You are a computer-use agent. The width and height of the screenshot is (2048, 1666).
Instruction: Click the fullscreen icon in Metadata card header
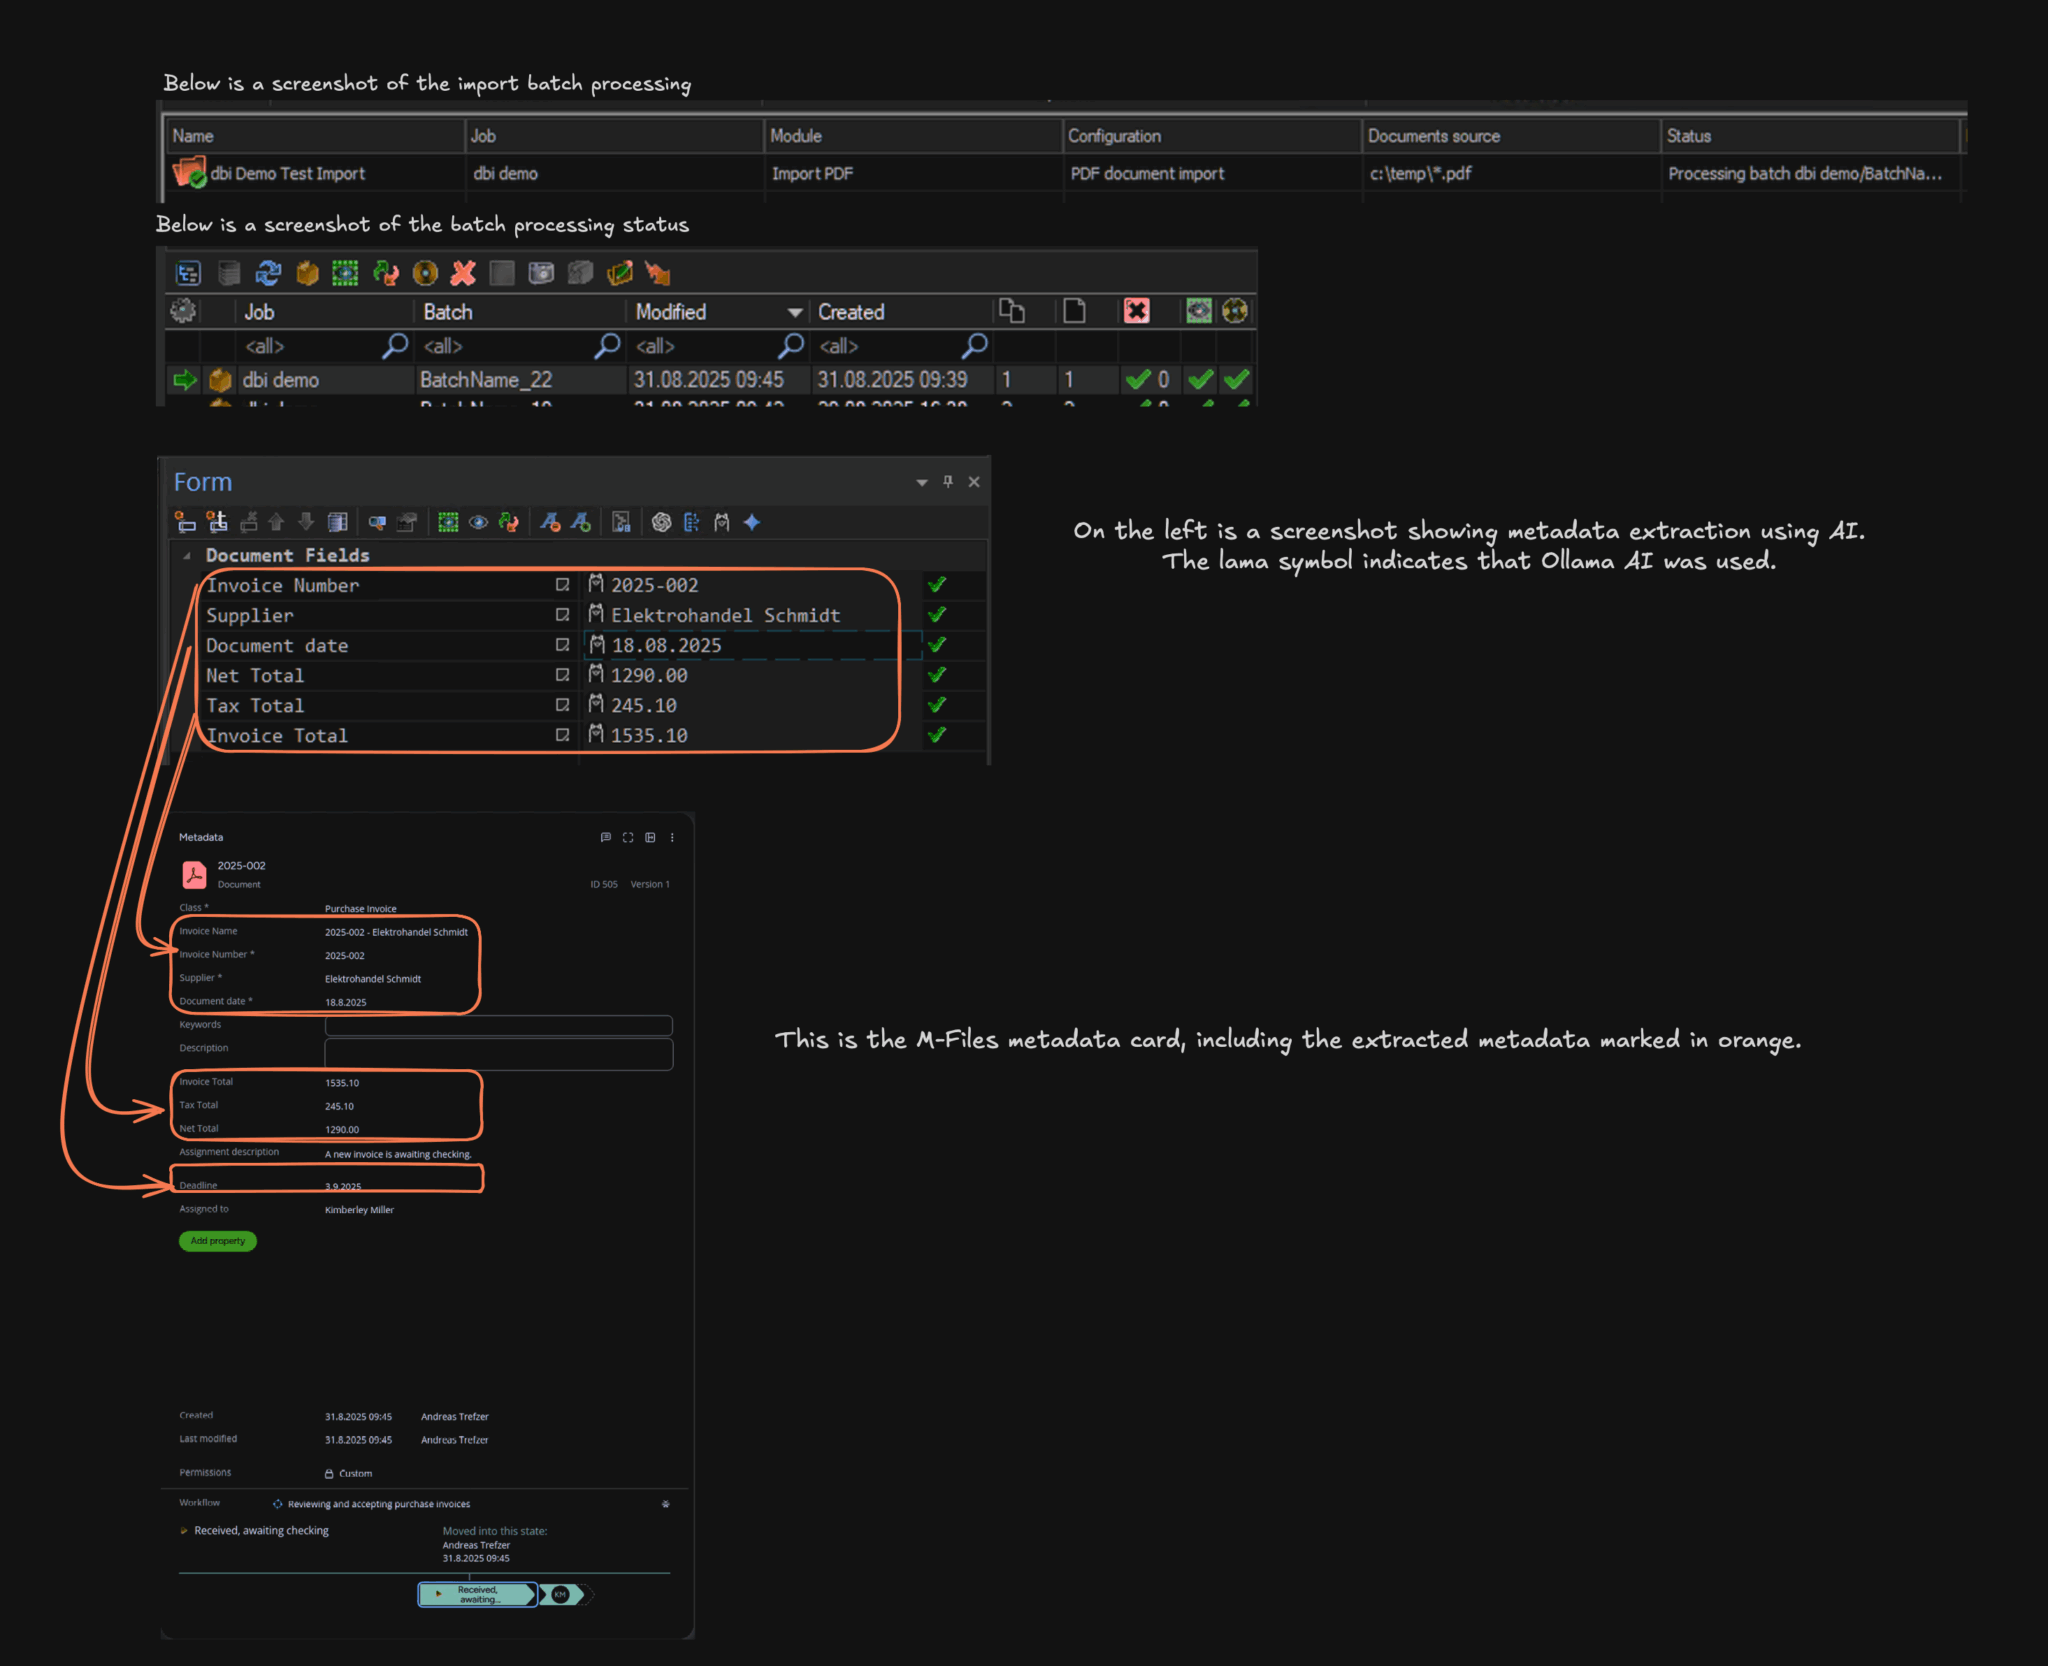pos(628,837)
